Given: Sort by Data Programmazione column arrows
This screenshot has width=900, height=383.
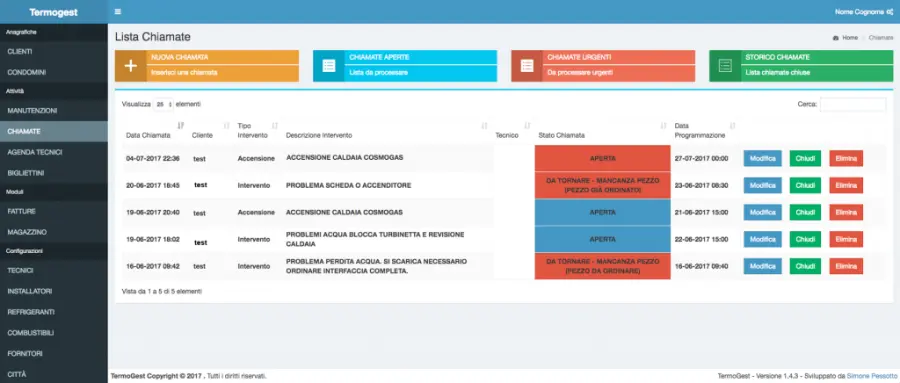Looking at the screenshot, I should (732, 125).
